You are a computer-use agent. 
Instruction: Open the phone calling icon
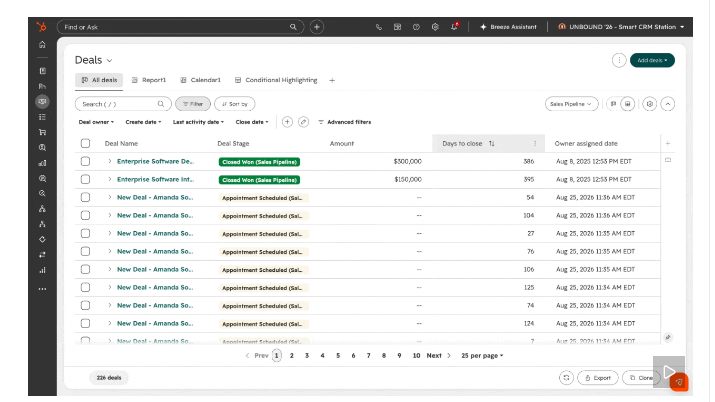pos(378,27)
